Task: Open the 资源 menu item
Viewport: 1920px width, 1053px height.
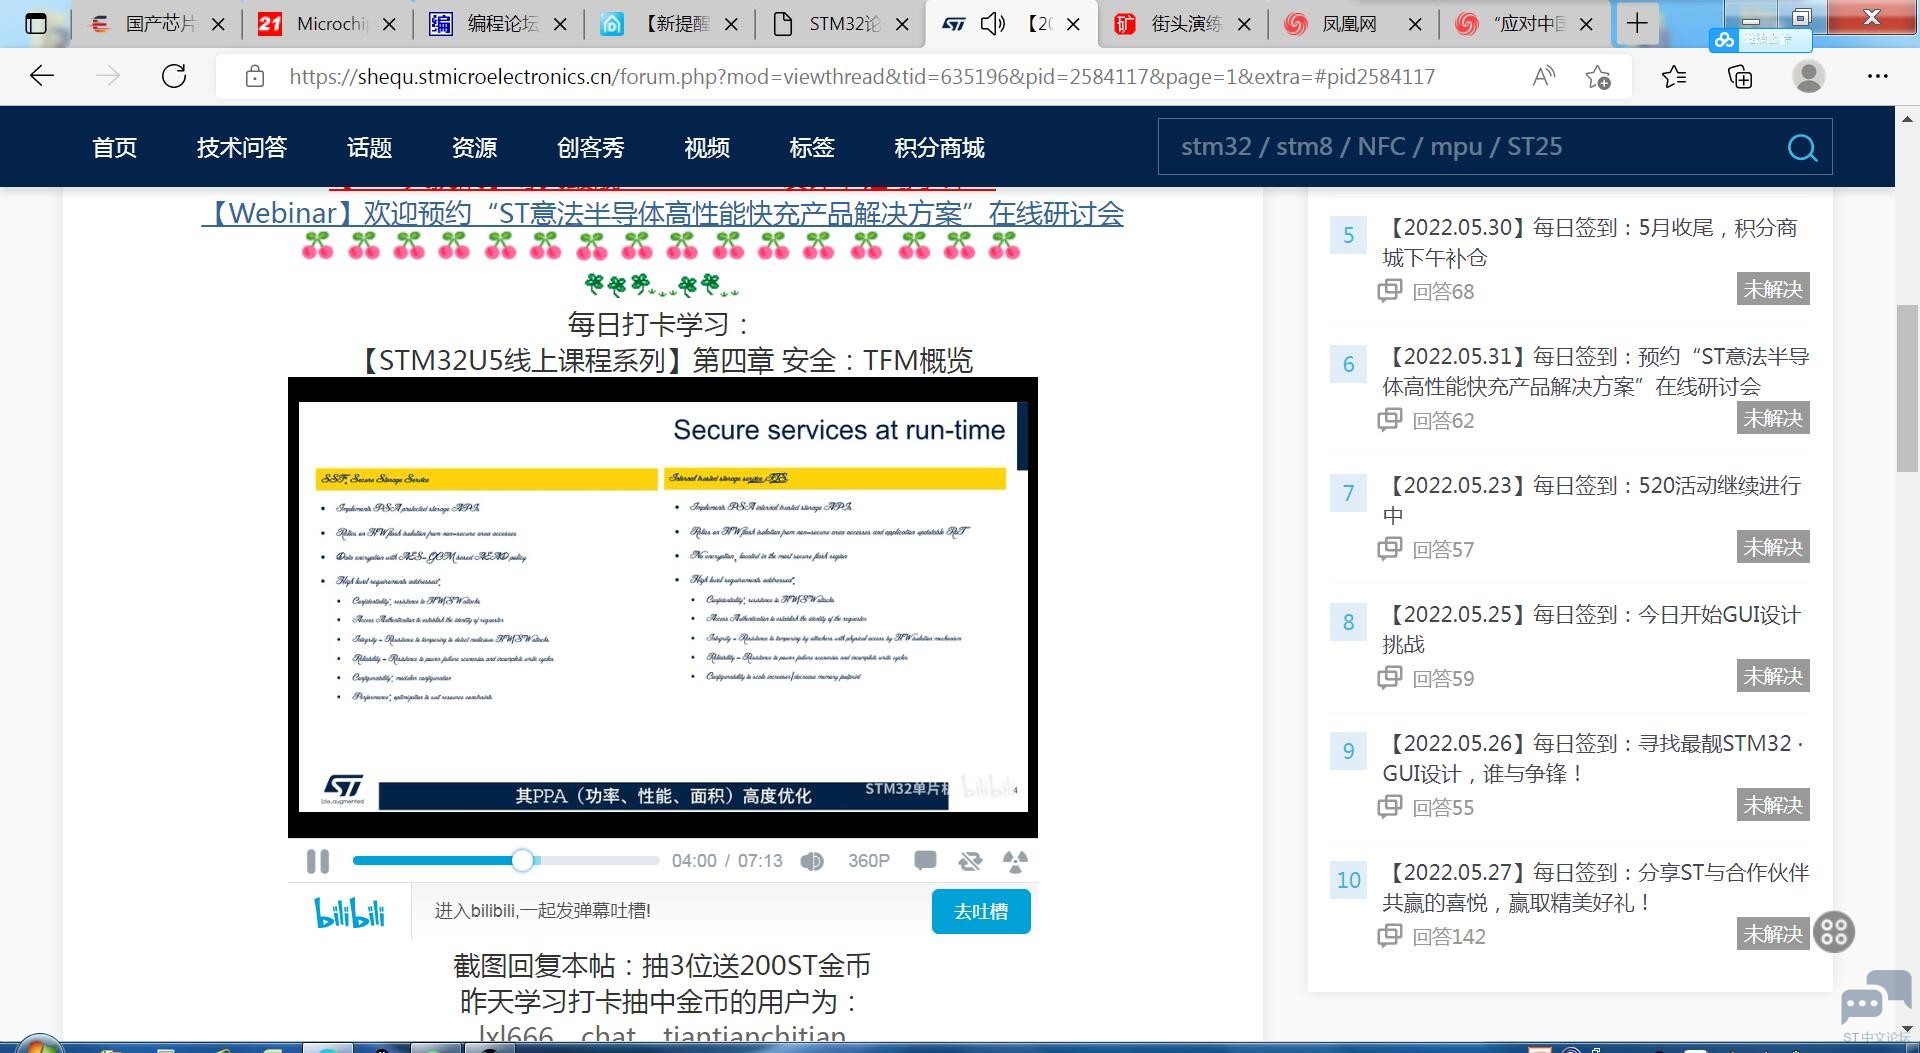Action: [x=474, y=148]
